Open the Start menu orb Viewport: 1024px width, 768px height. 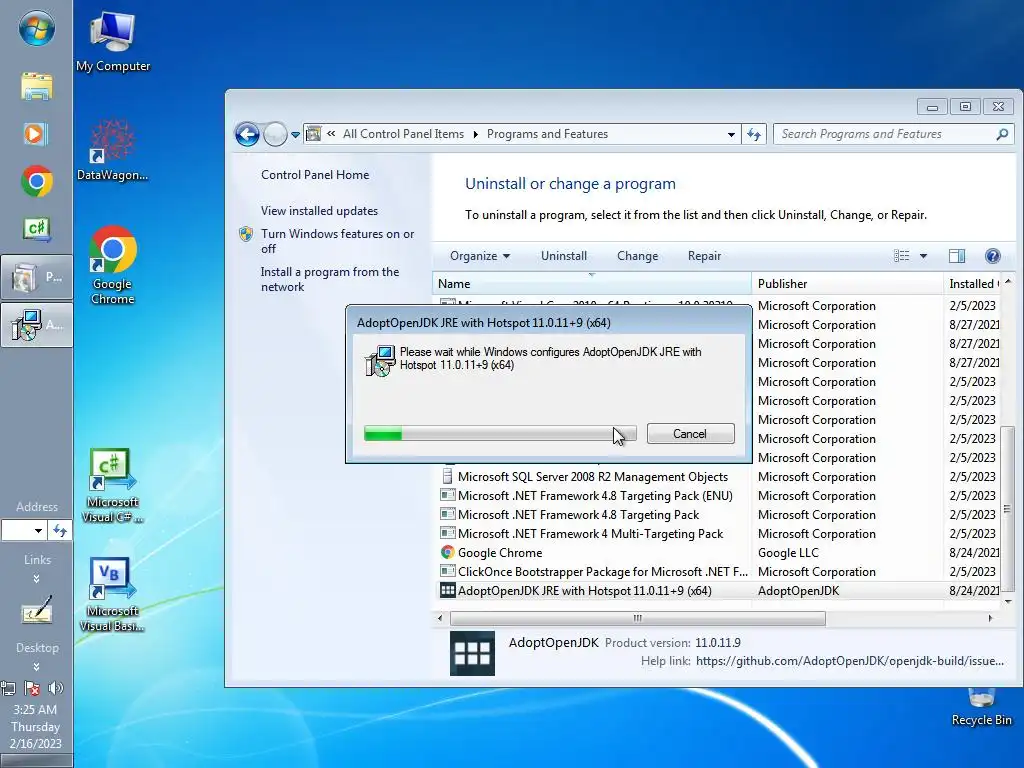(36, 29)
